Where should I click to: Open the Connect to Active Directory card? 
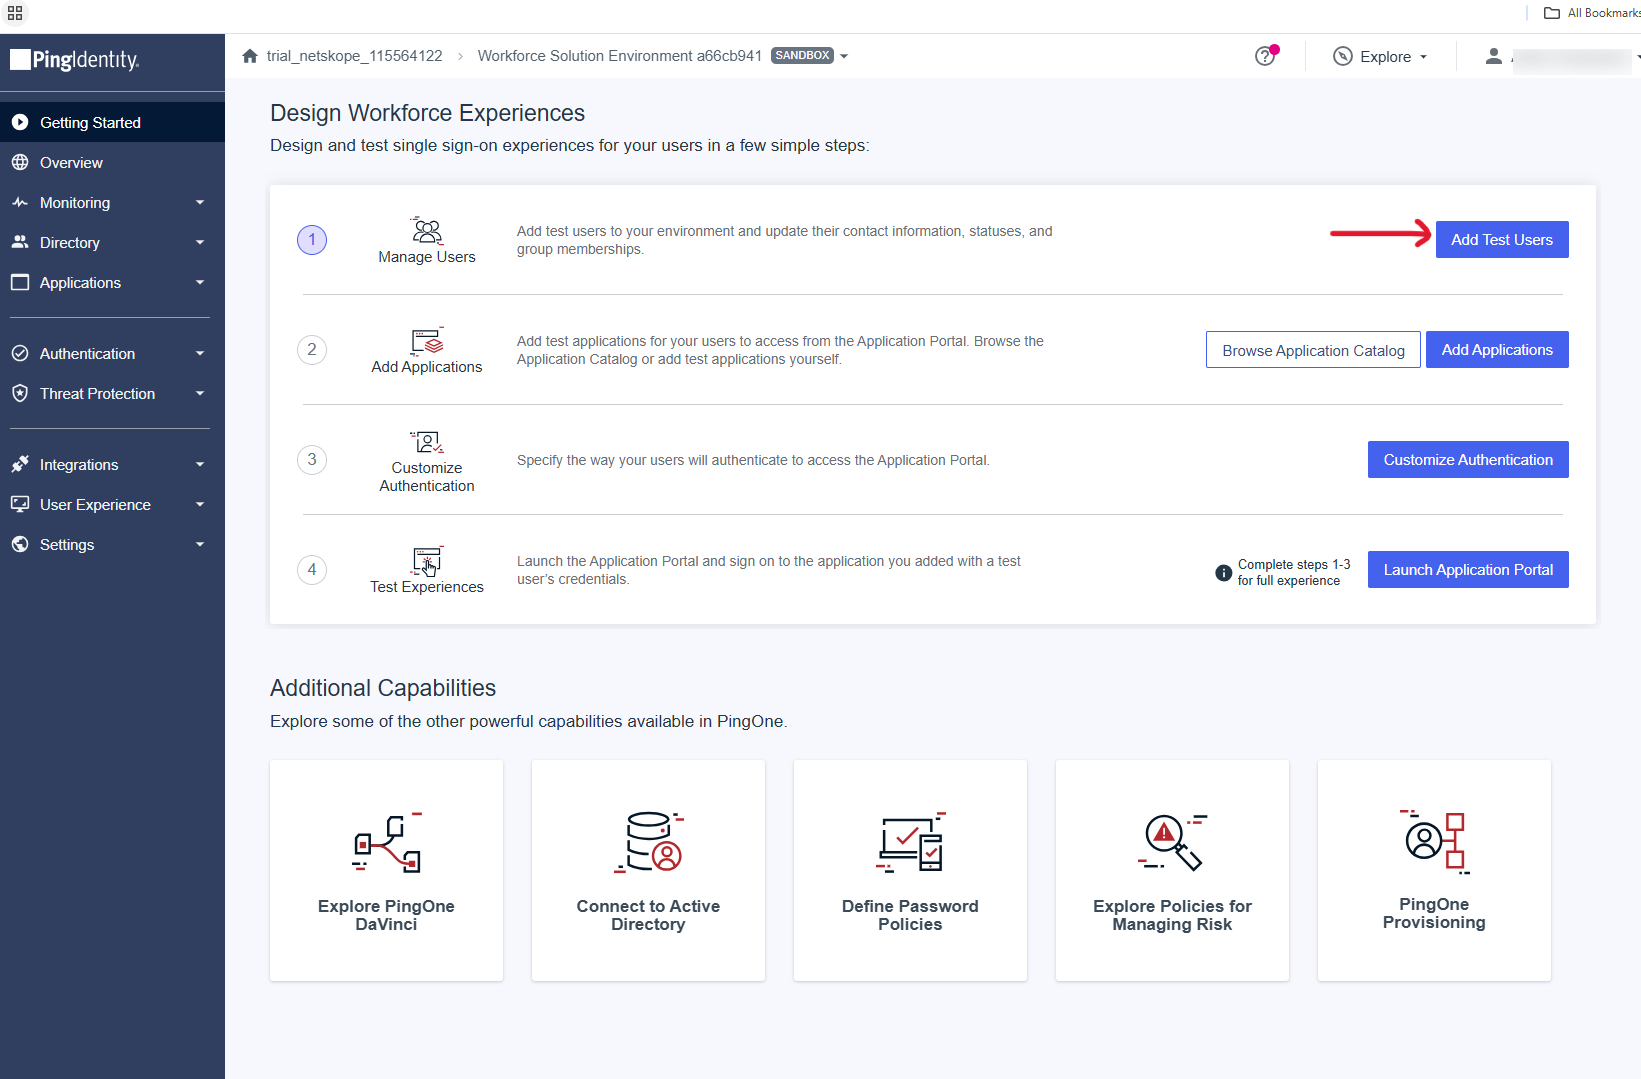pyautogui.click(x=648, y=870)
